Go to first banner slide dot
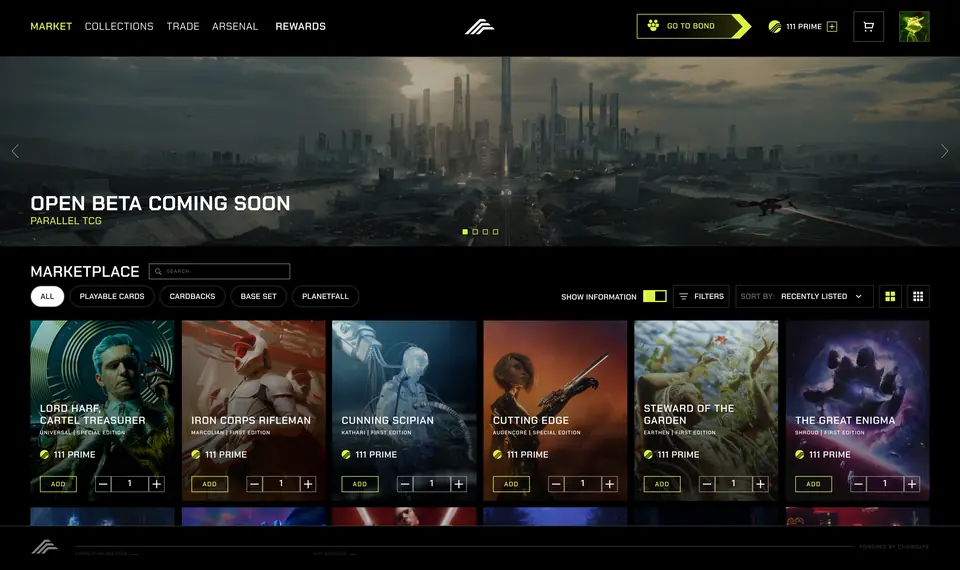The image size is (960, 570). click(465, 231)
